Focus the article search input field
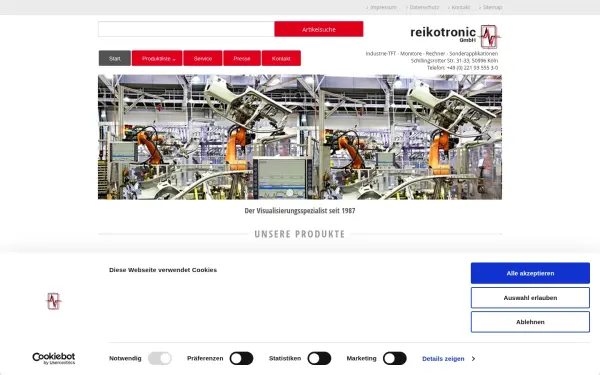This screenshot has height=375, width=600. pos(186,29)
